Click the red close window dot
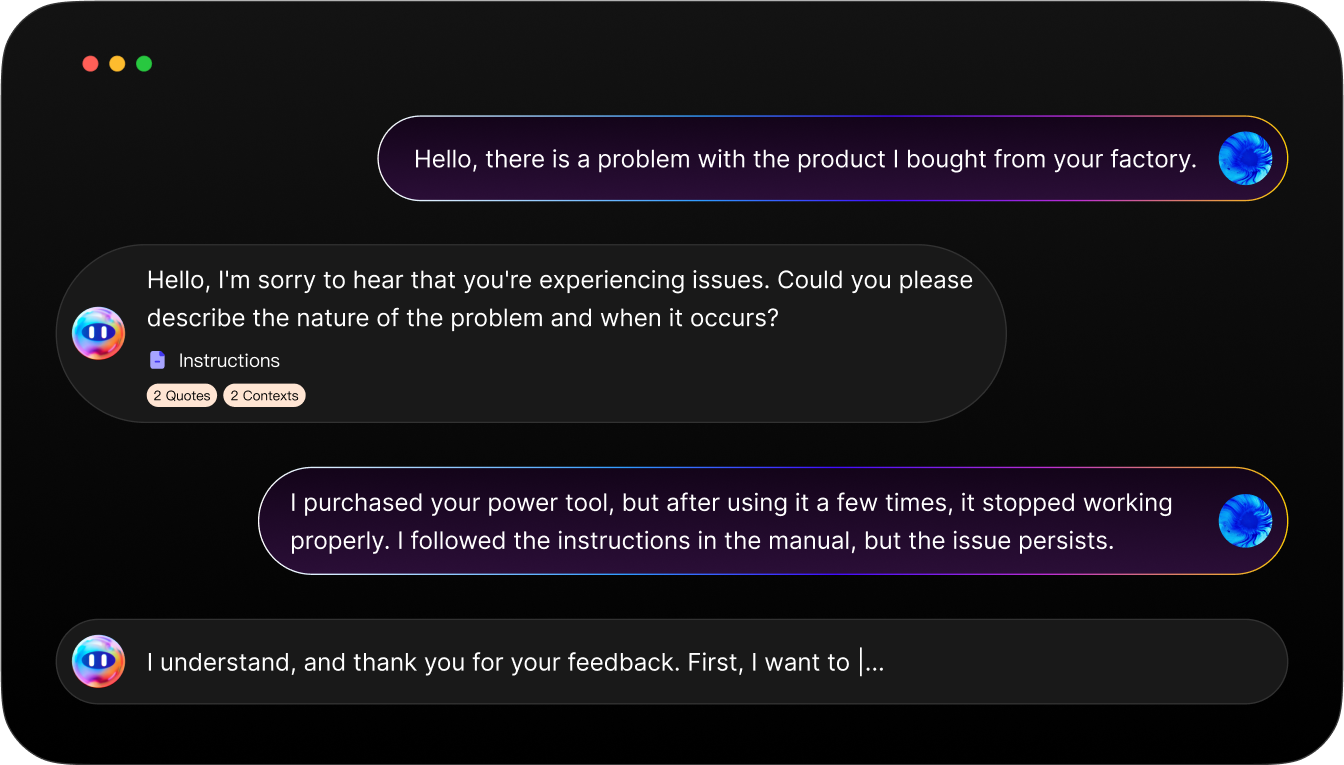The height and width of the screenshot is (765, 1344). tap(90, 64)
